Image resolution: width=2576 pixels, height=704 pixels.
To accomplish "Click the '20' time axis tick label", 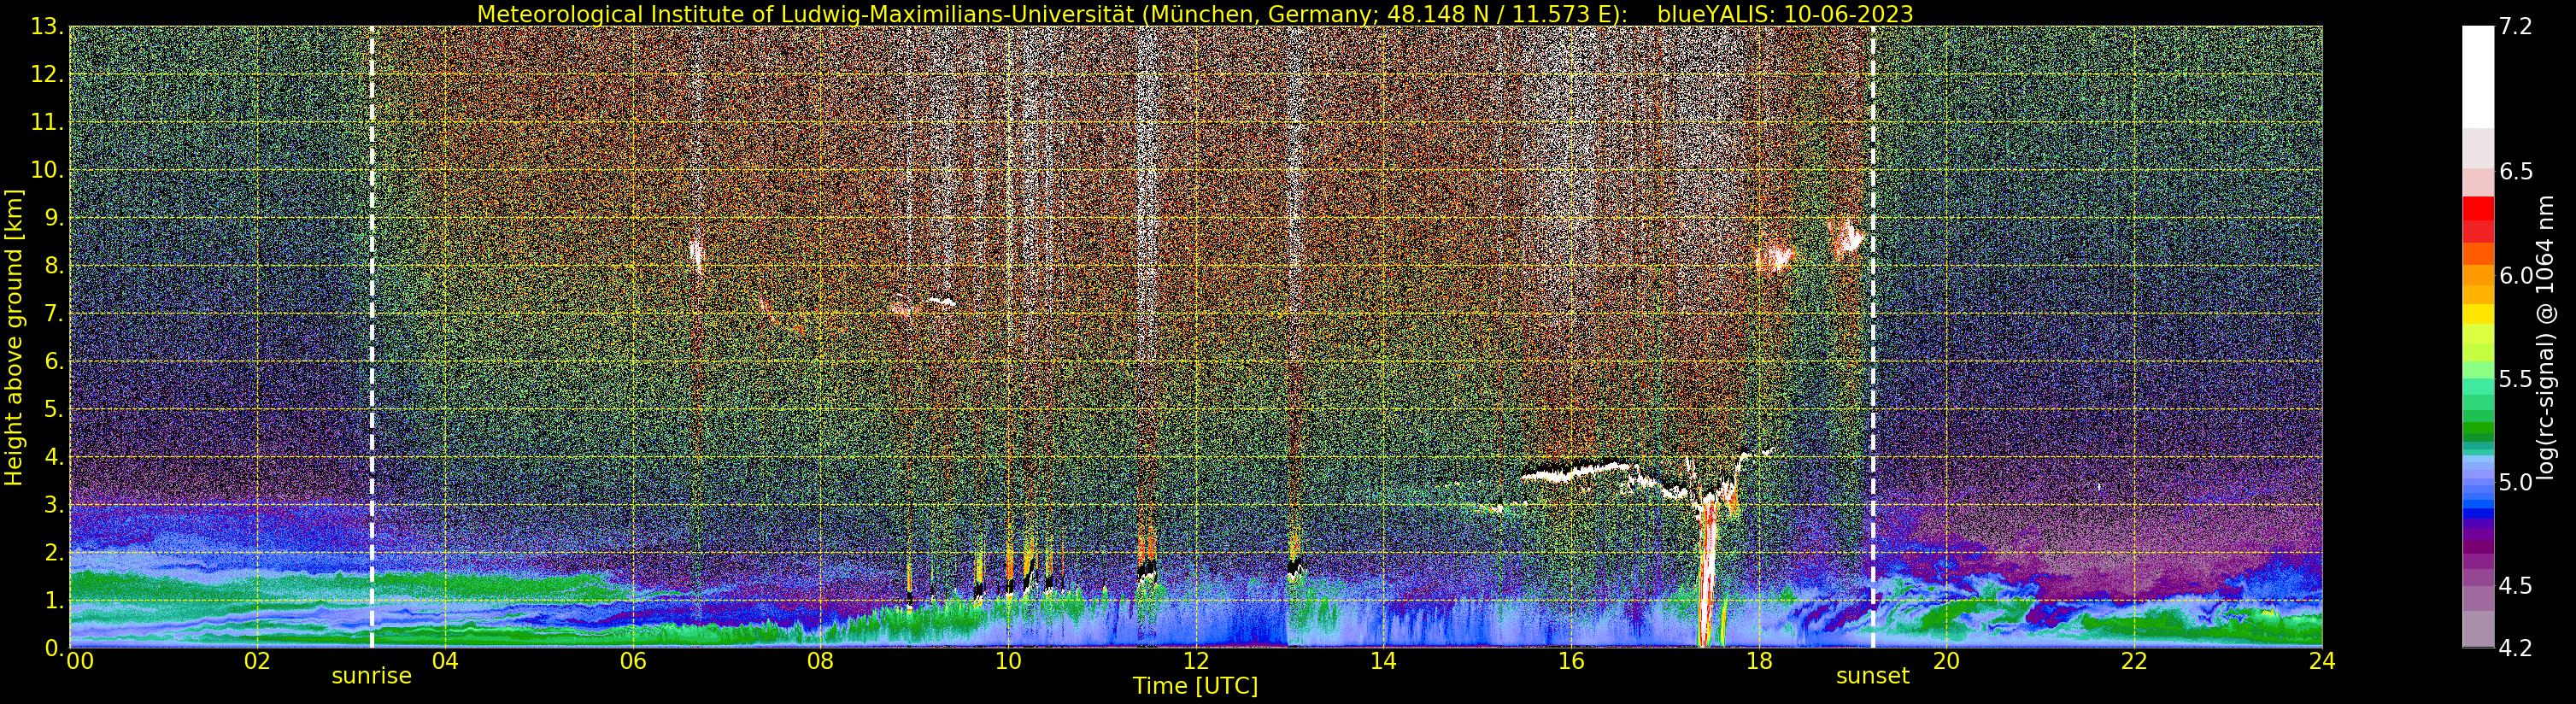I will click(1946, 661).
